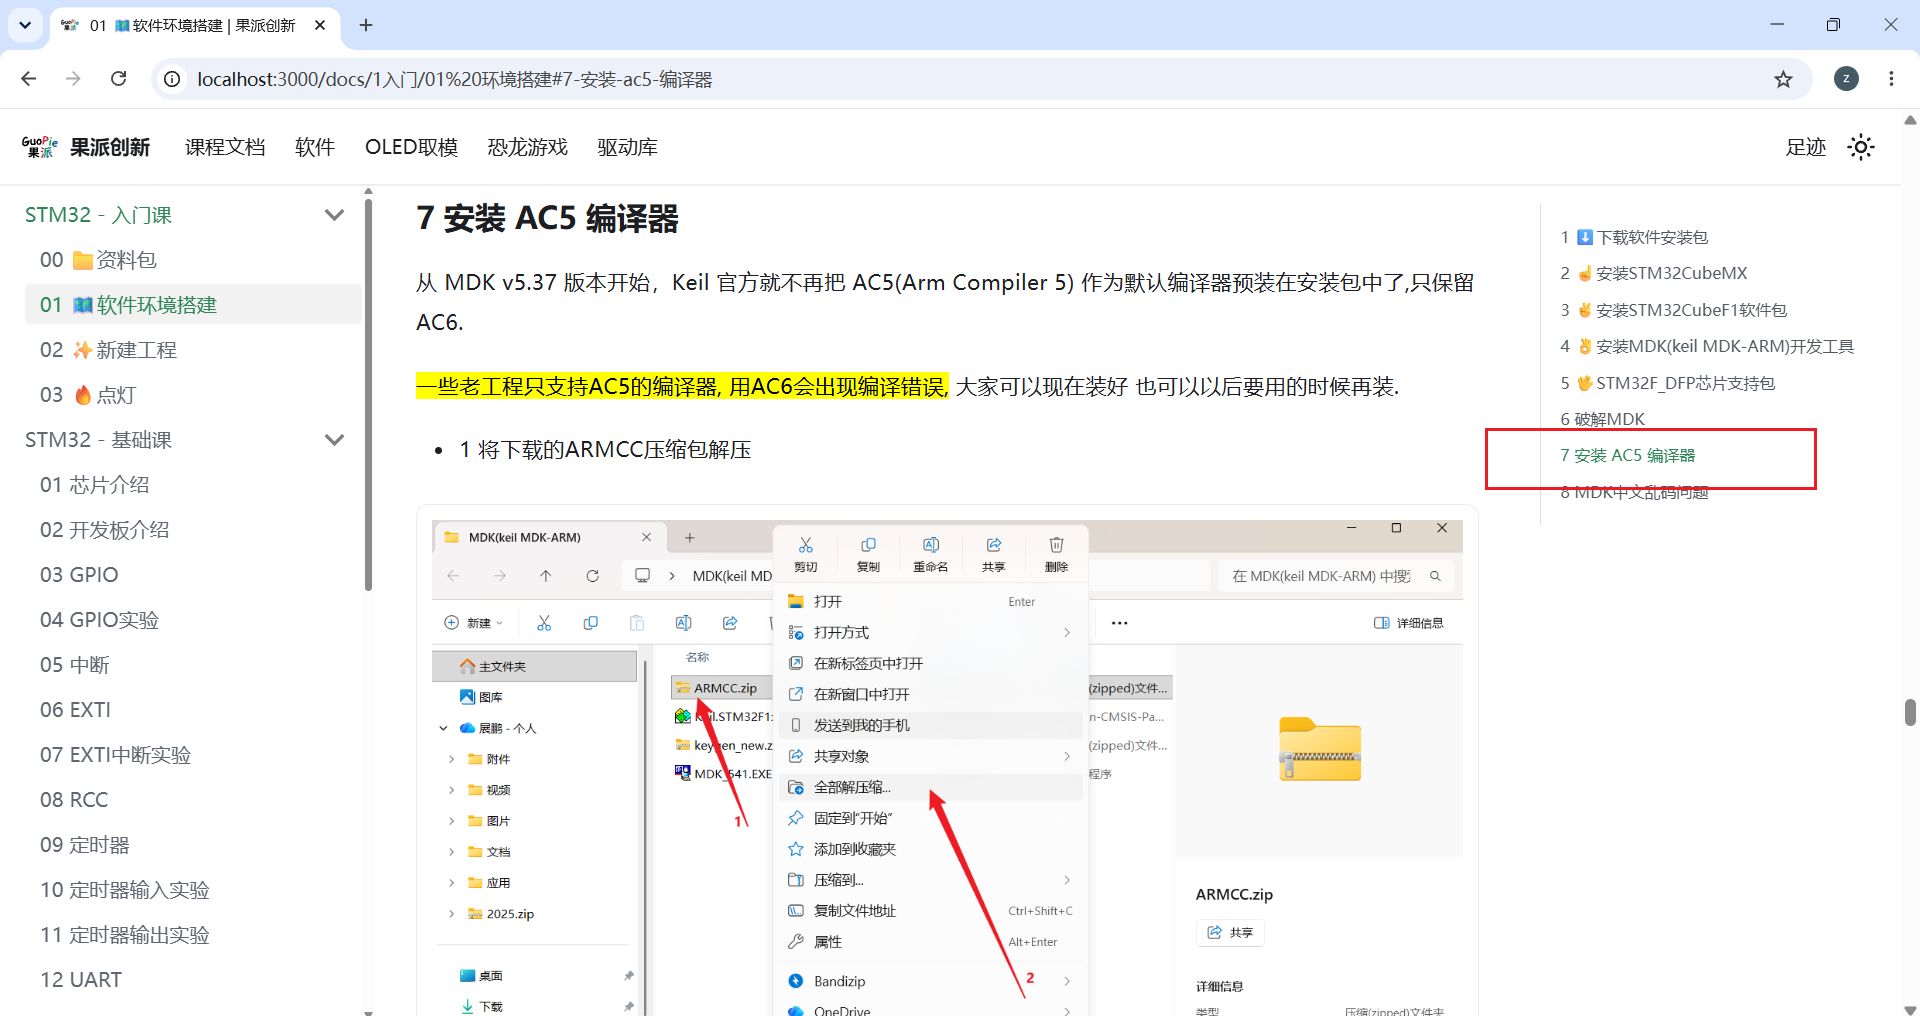
Task: Open the 驱动库 navigation link
Action: pos(627,147)
